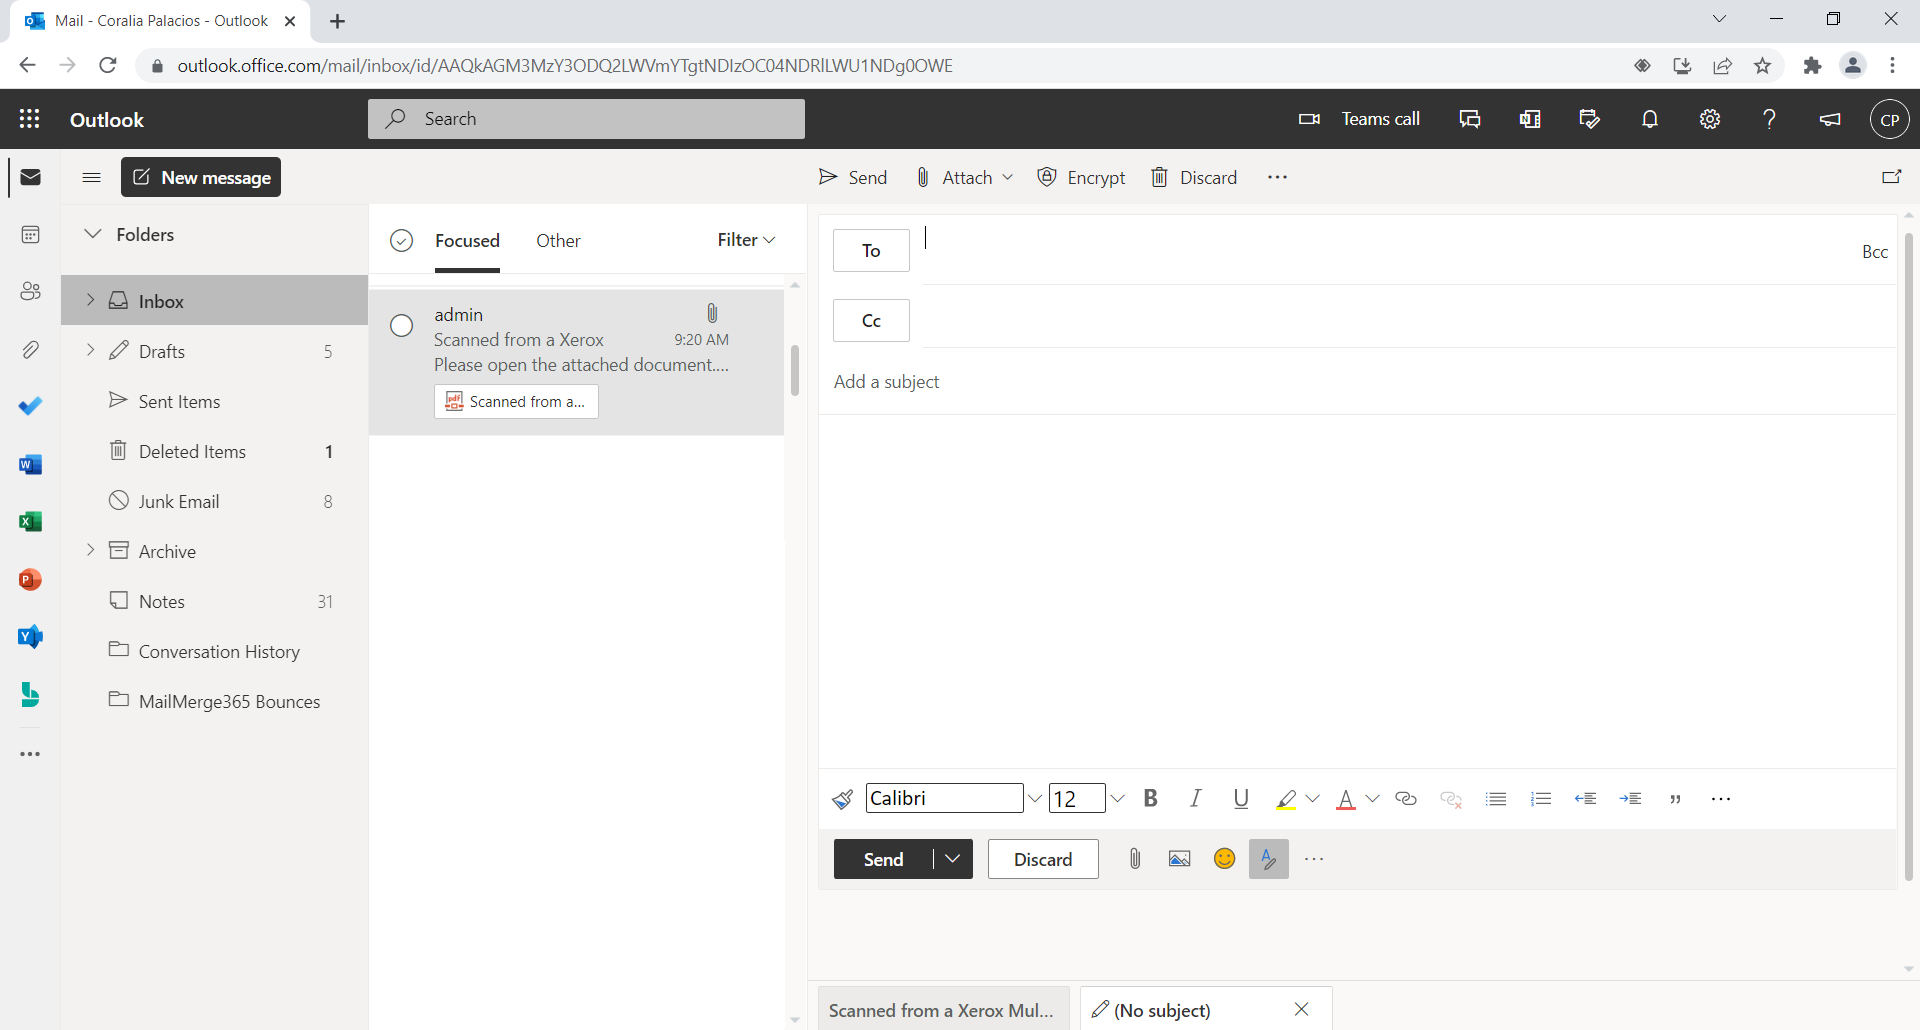The width and height of the screenshot is (1920, 1030).
Task: Insert pictures inline icon
Action: 1180,859
